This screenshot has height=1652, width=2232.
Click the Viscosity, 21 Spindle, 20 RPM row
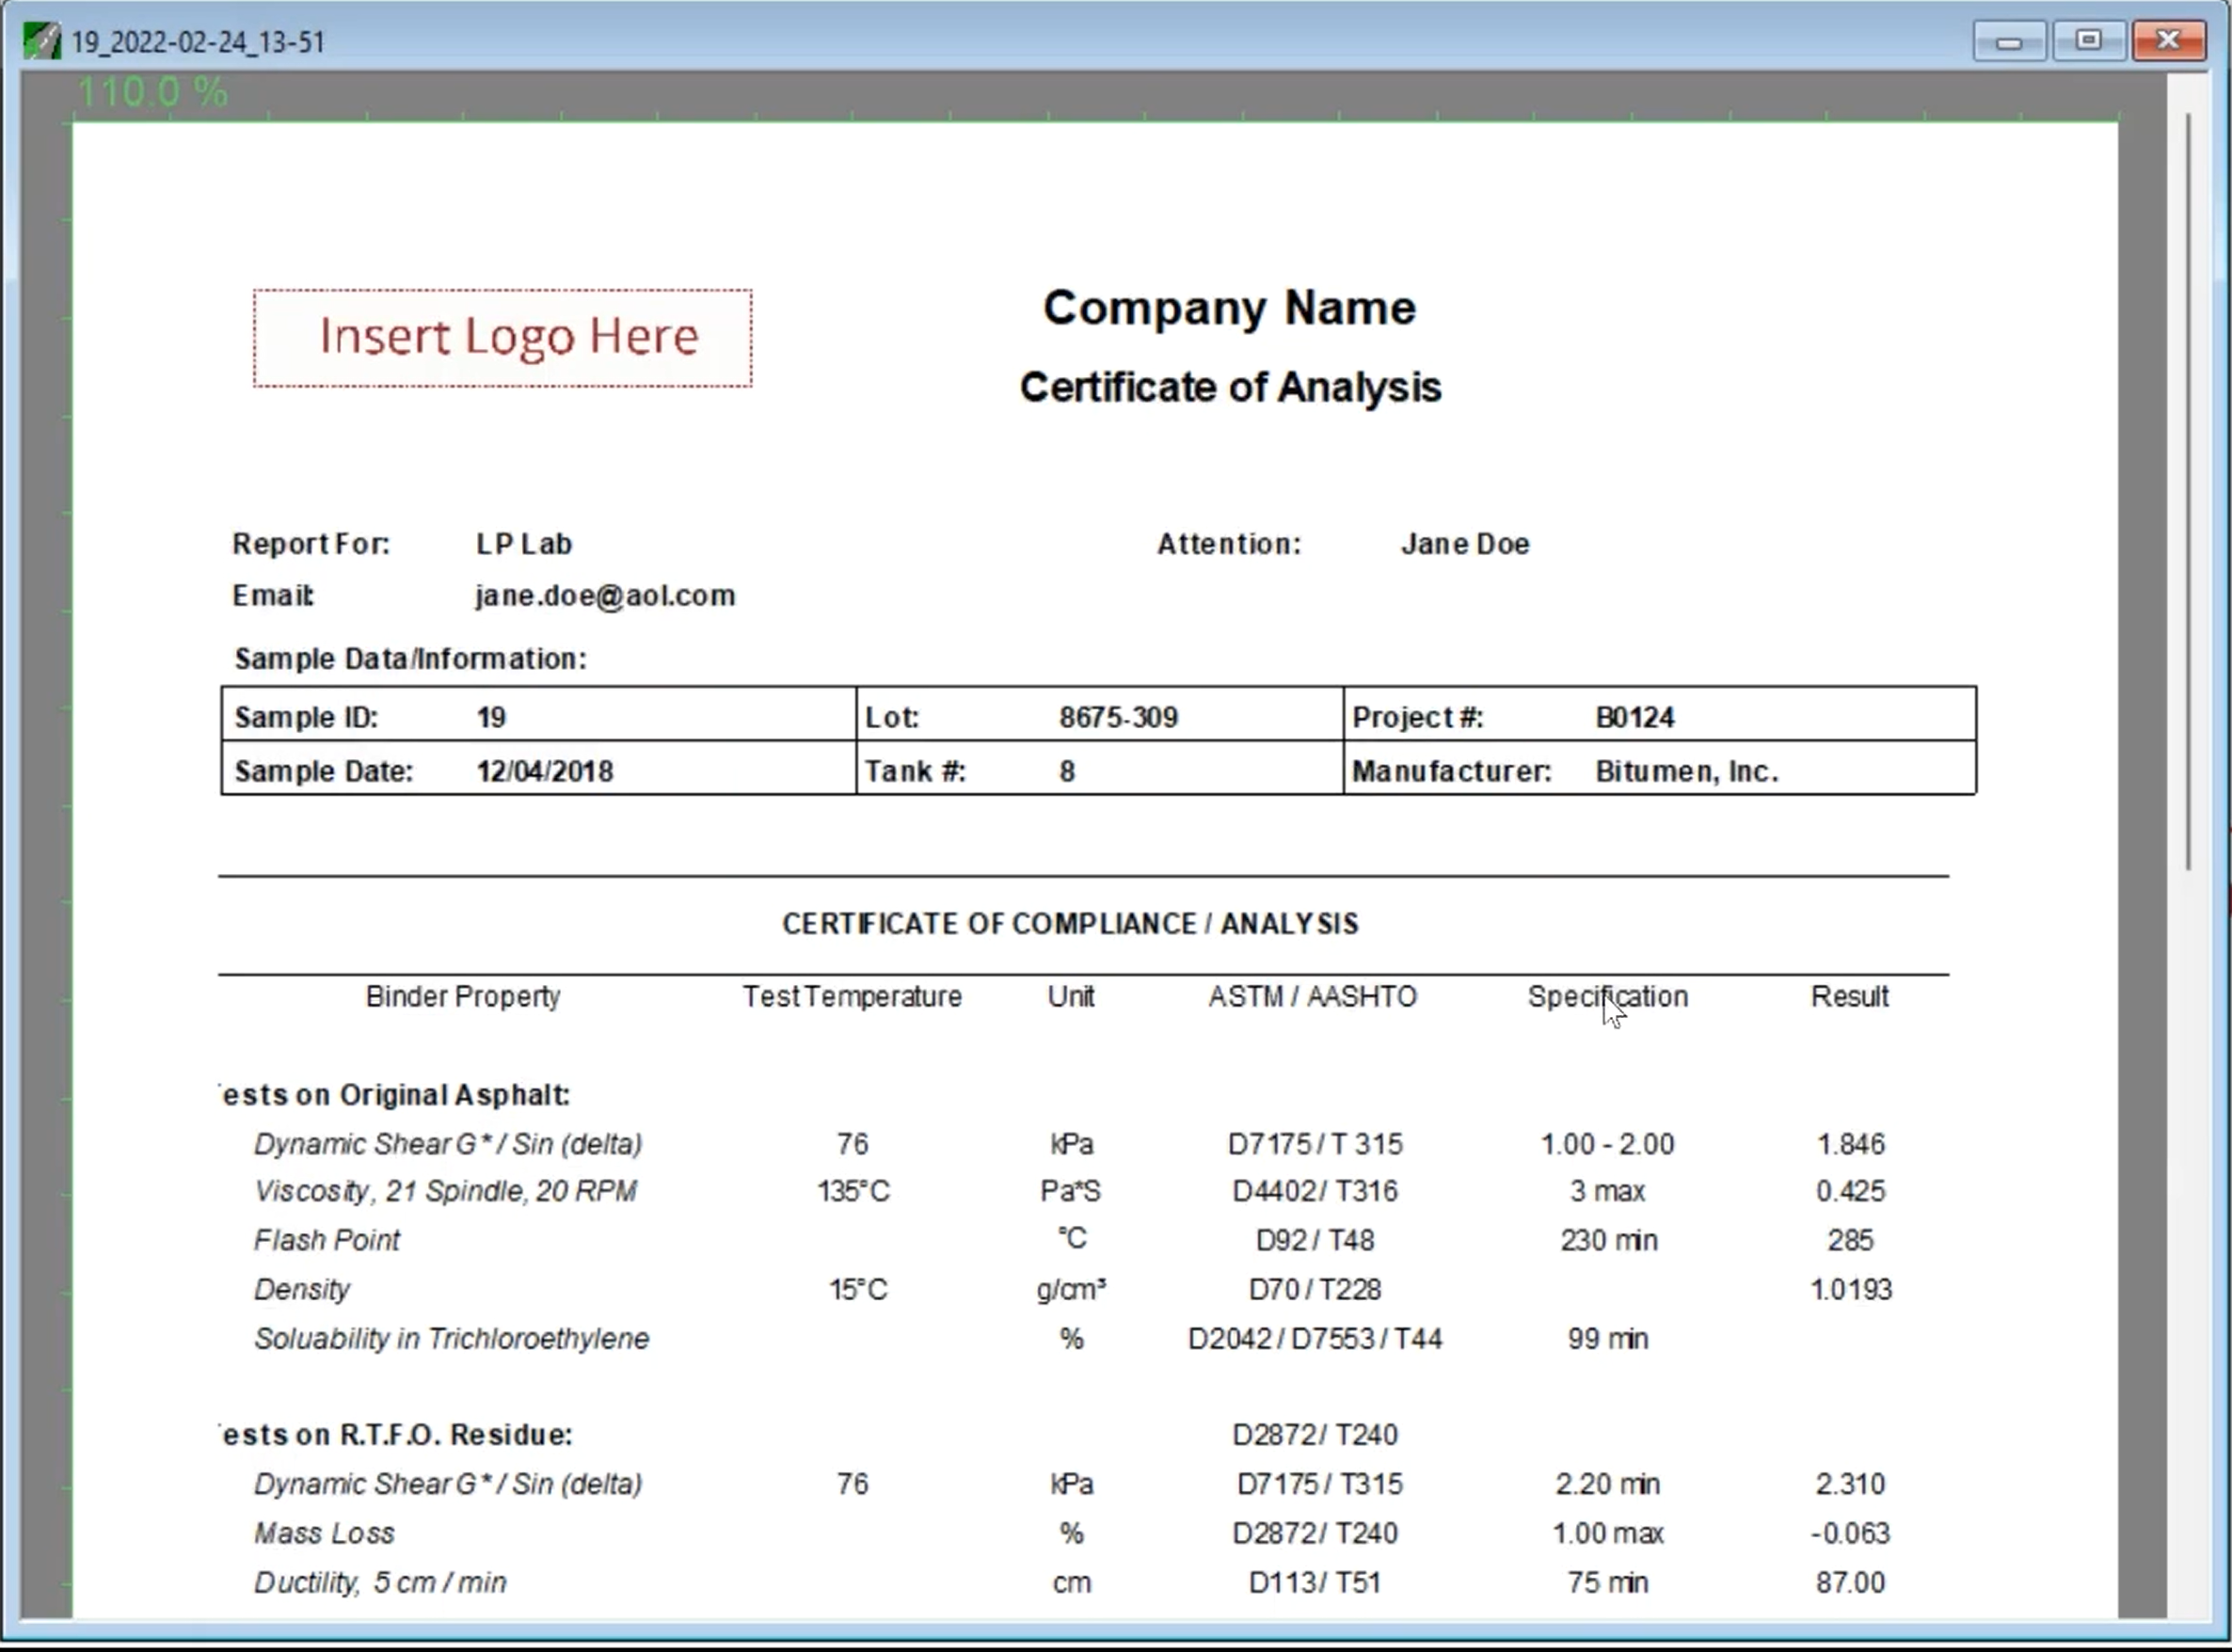[x=445, y=1191]
